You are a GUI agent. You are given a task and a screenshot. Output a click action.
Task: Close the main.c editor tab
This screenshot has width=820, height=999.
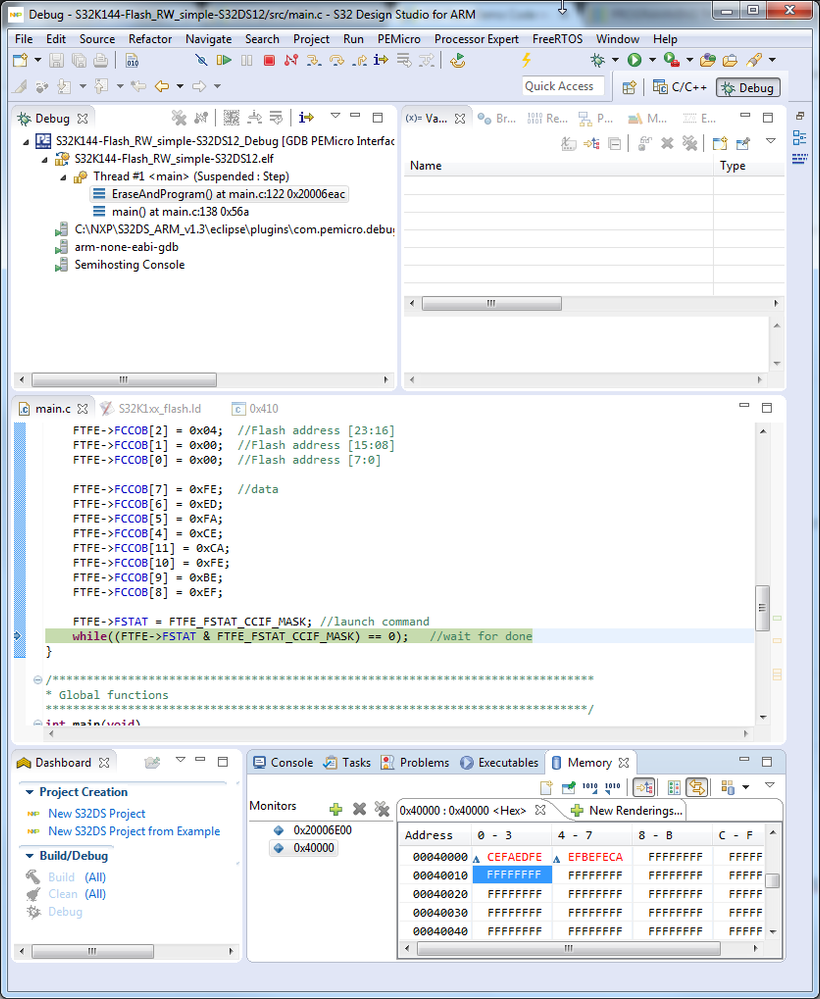(x=82, y=409)
